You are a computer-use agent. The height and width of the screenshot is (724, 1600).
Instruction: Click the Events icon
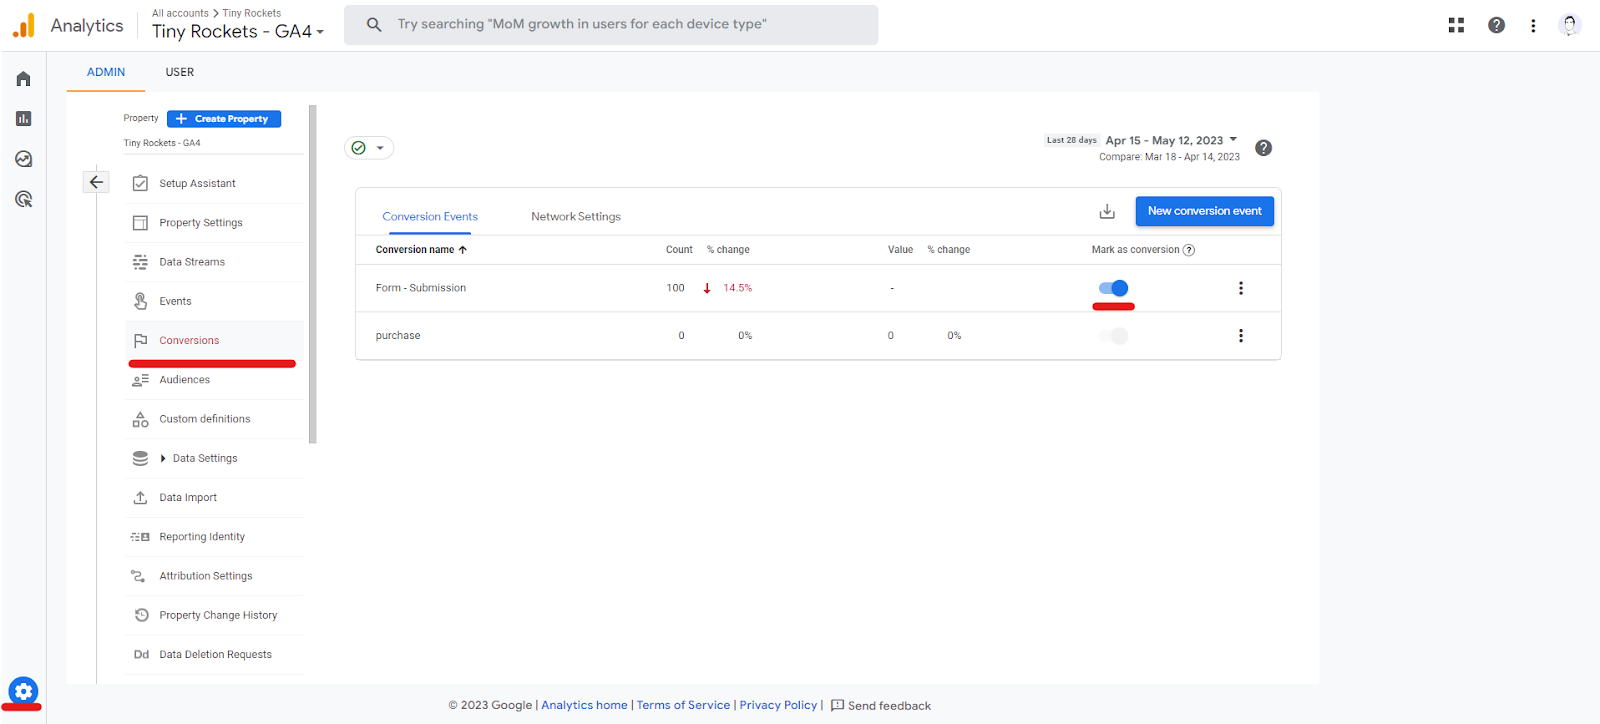pos(140,301)
